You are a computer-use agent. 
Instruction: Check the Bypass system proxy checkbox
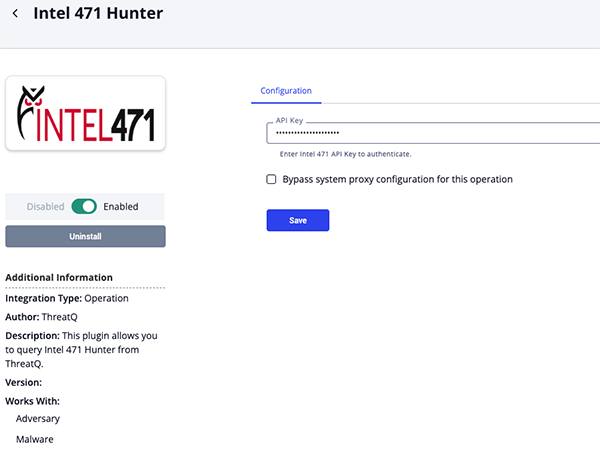click(x=271, y=180)
